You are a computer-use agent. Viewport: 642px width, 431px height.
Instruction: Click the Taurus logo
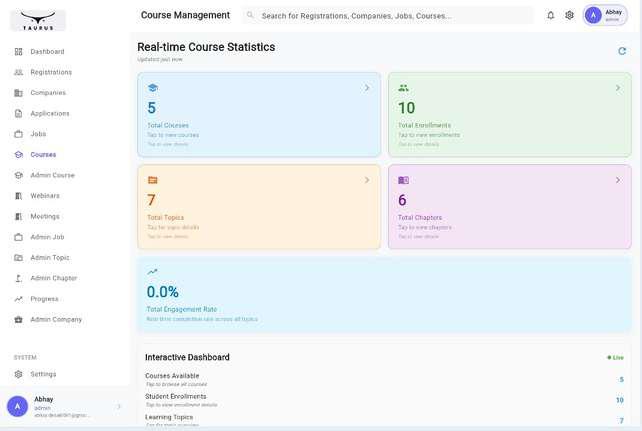pos(38,20)
